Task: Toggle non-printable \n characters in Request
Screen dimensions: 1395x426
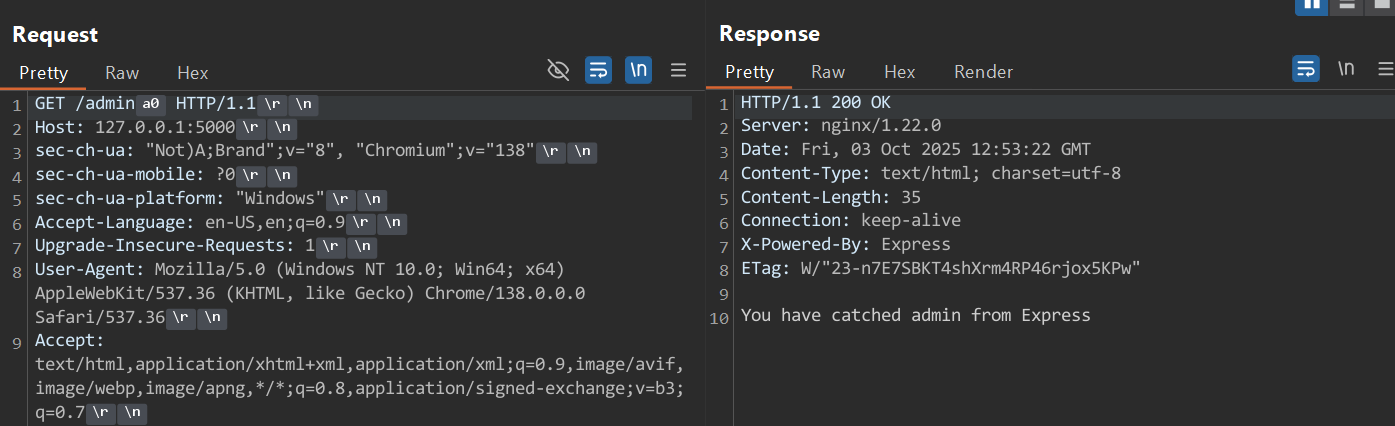Action: coord(638,70)
